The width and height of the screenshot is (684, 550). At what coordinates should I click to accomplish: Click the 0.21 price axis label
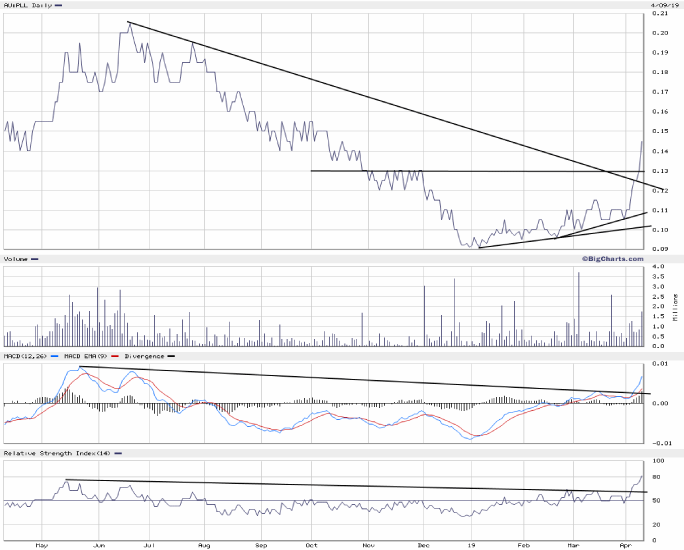coord(659,14)
